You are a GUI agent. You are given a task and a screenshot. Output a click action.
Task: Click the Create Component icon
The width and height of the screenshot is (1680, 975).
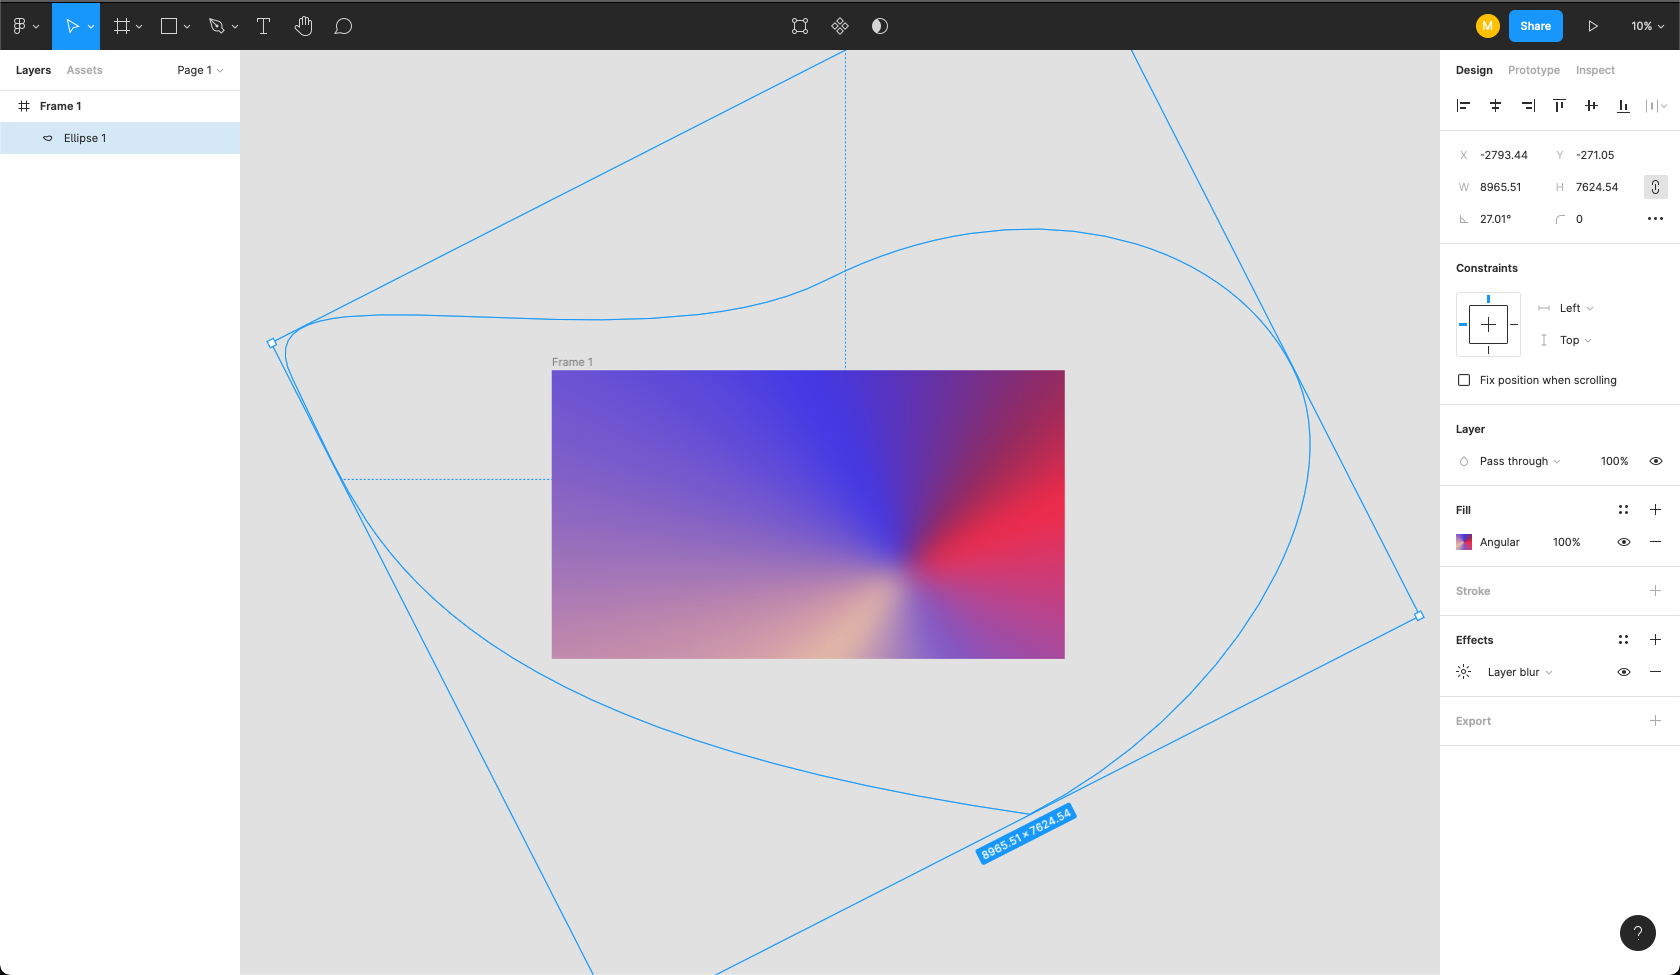(x=840, y=26)
